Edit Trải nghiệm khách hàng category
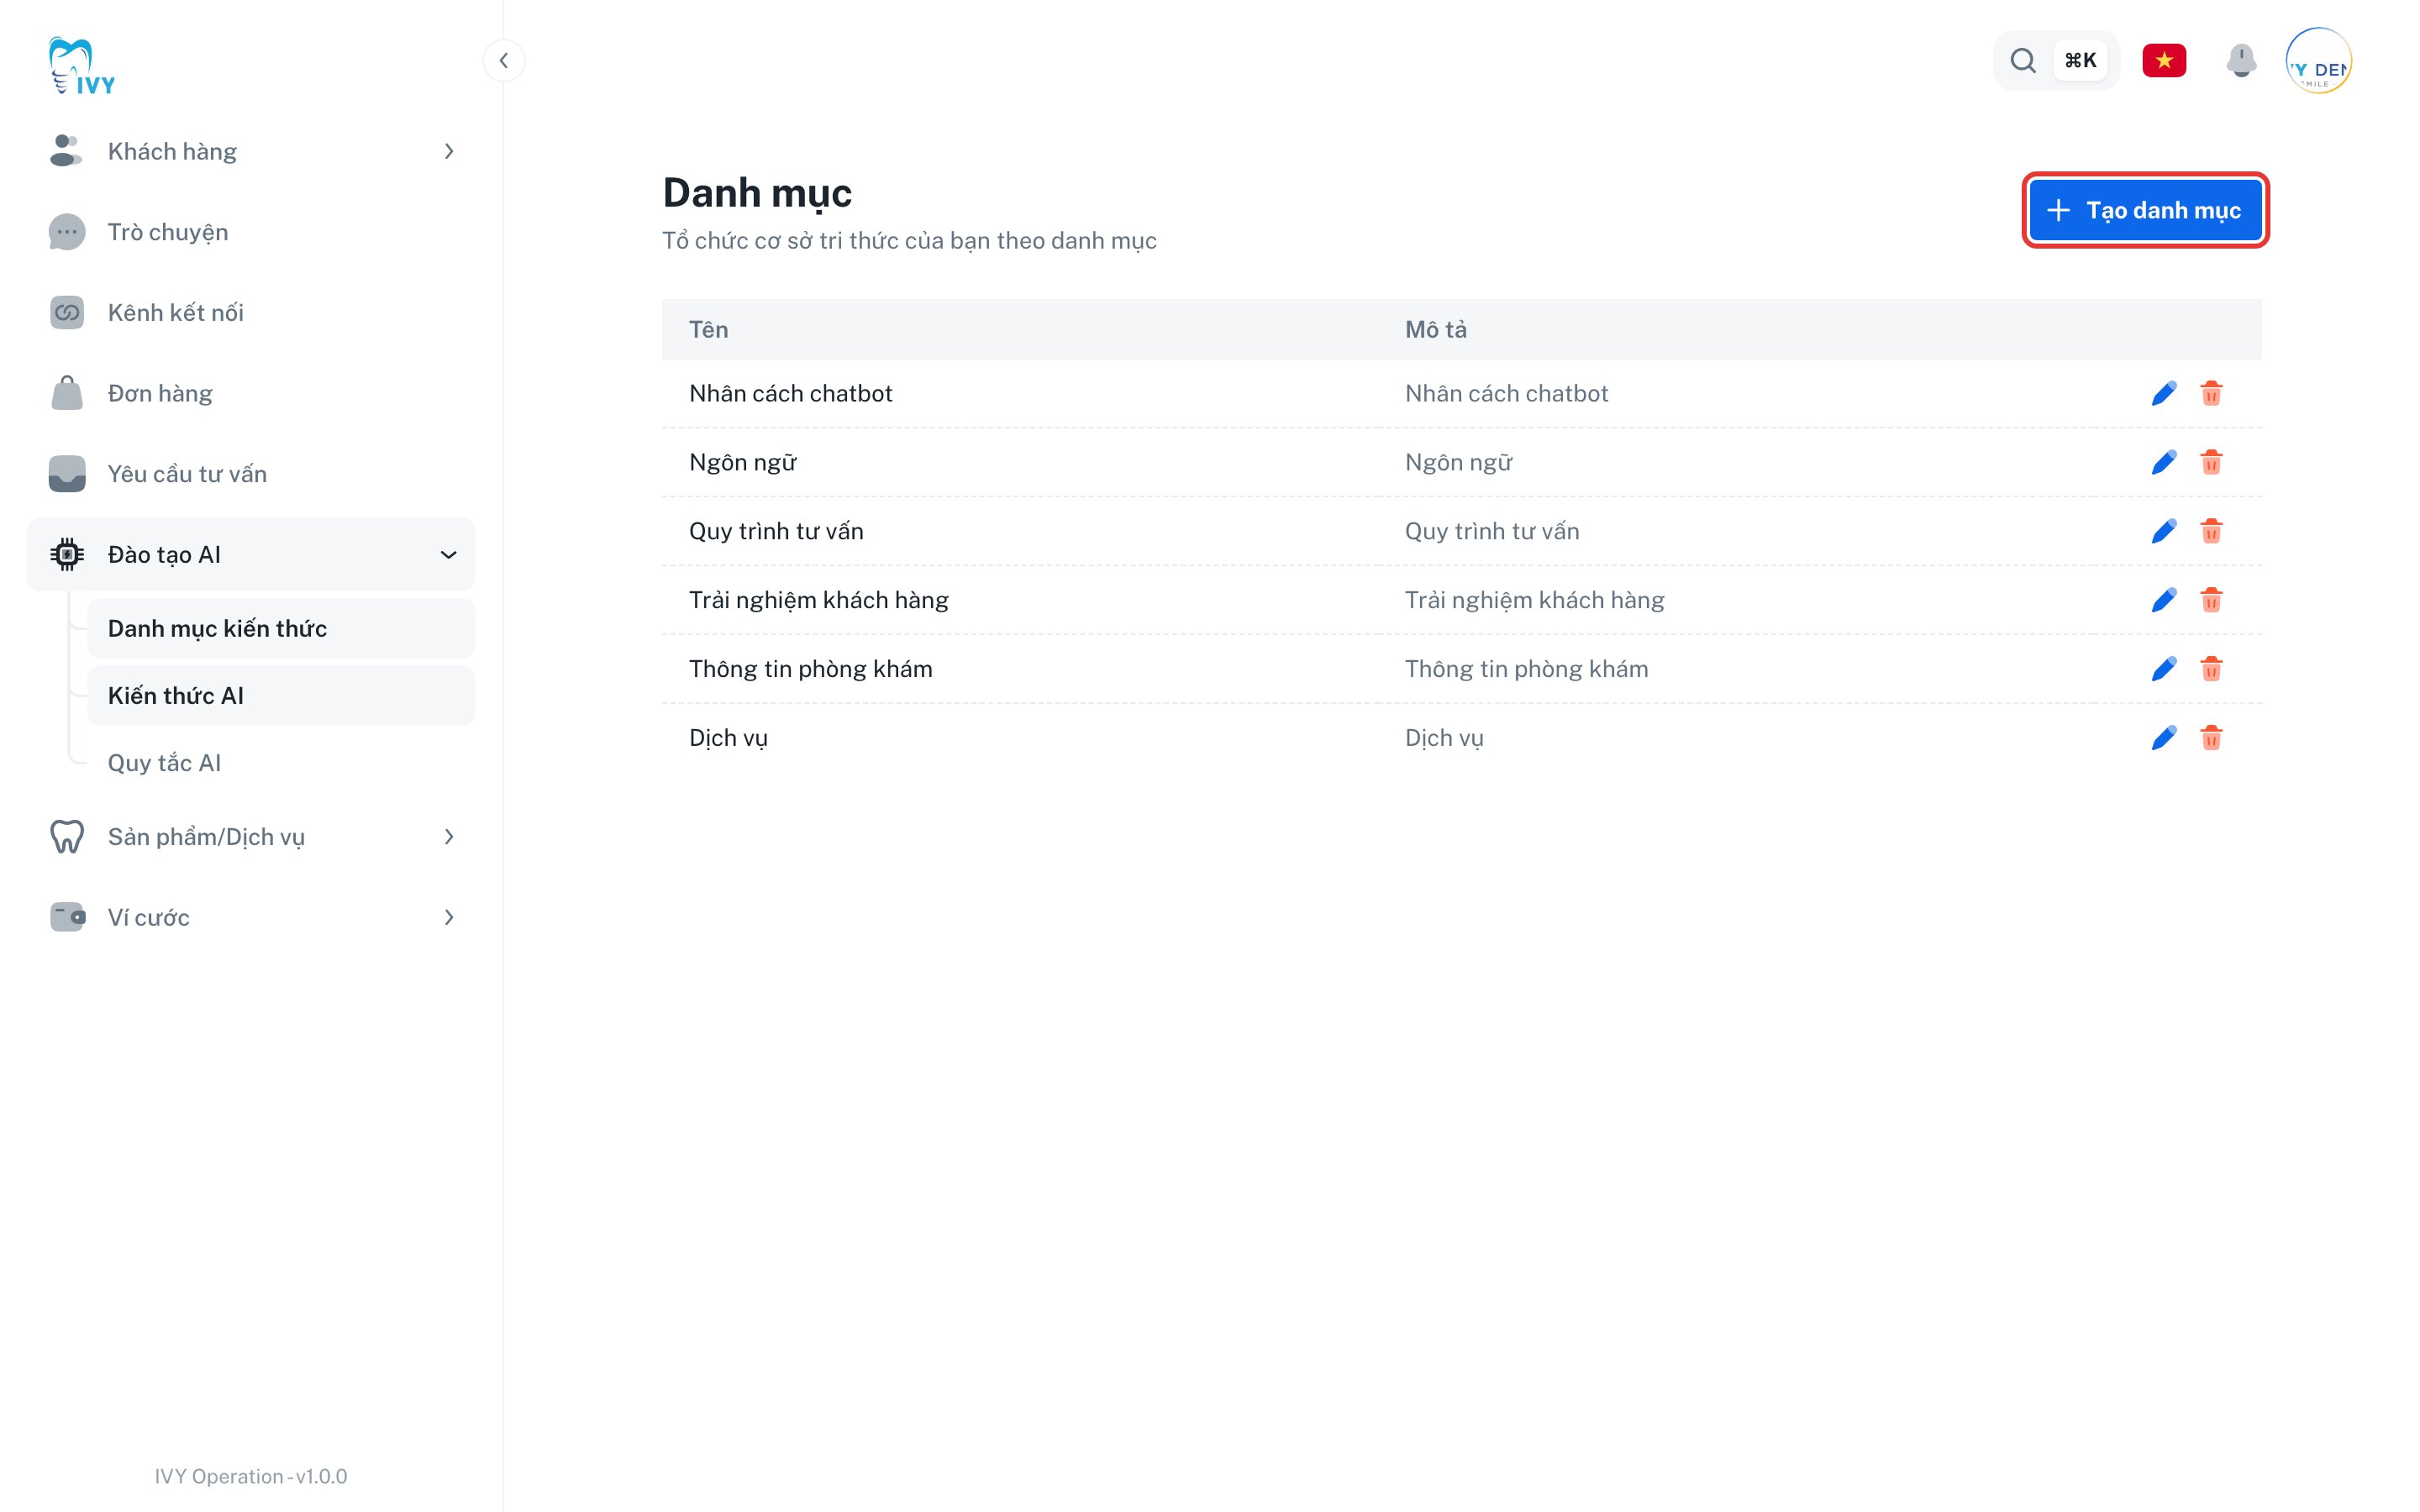2420x1512 pixels. point(2163,600)
